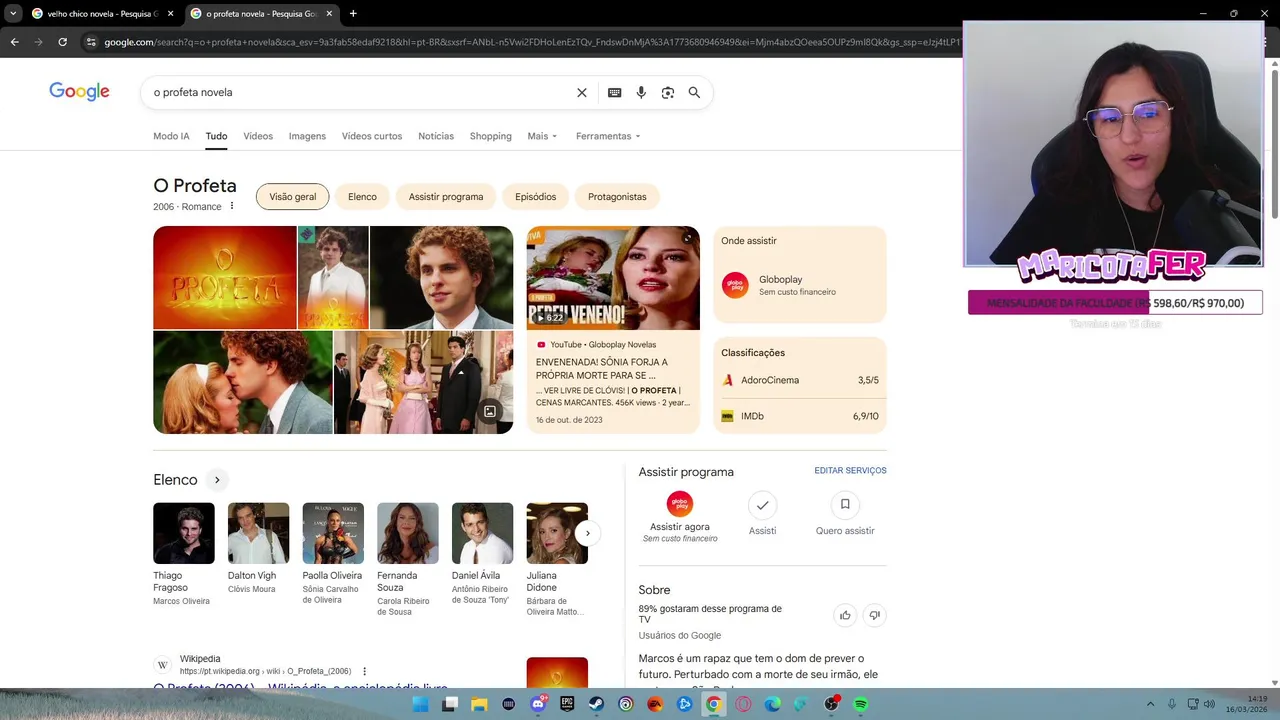This screenshot has height=720, width=1280.
Task: Go to Google homepage via logo
Action: coord(79,92)
